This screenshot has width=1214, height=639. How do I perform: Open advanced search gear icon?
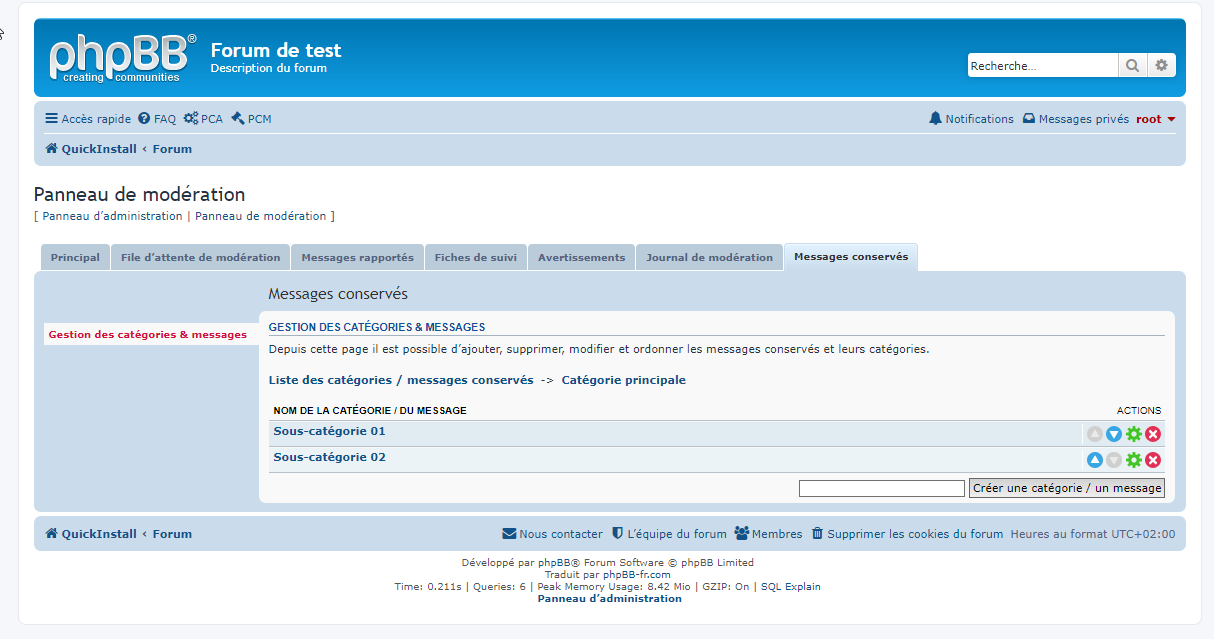1161,66
